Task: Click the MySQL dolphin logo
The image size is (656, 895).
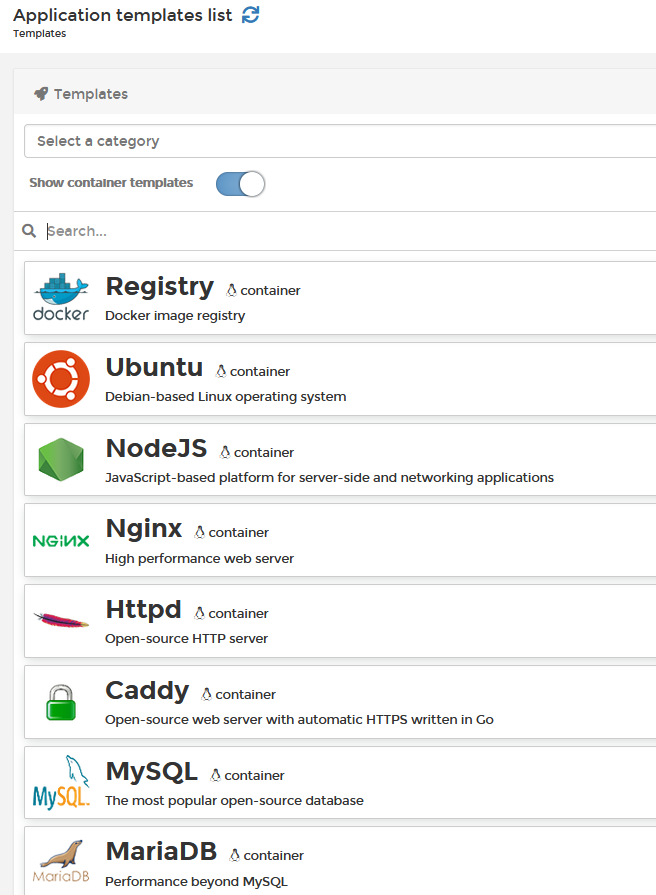Action: (61, 783)
